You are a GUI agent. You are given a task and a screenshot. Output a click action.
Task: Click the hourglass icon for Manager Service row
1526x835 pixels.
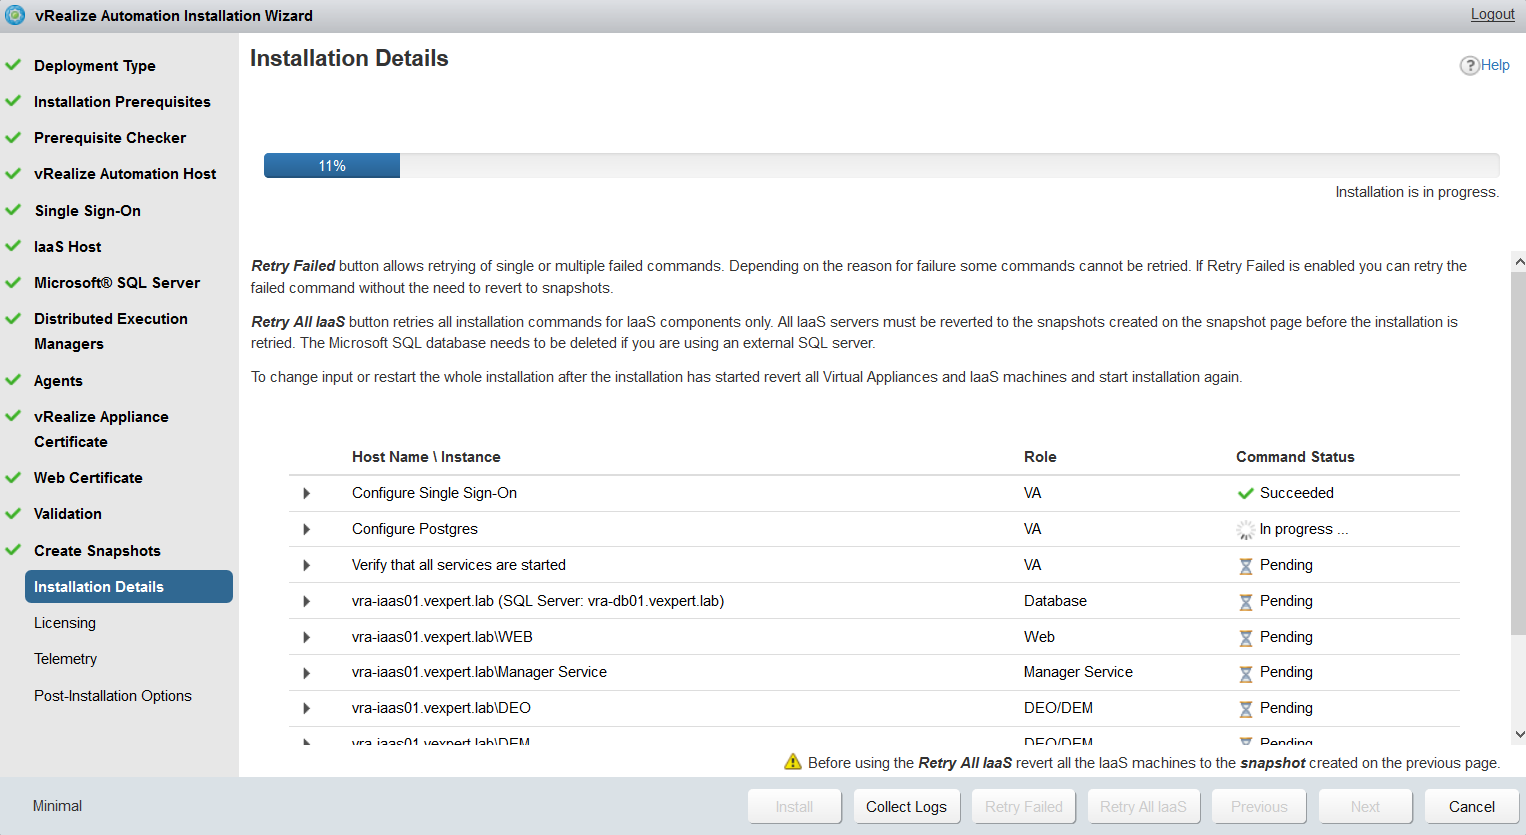click(x=1246, y=674)
